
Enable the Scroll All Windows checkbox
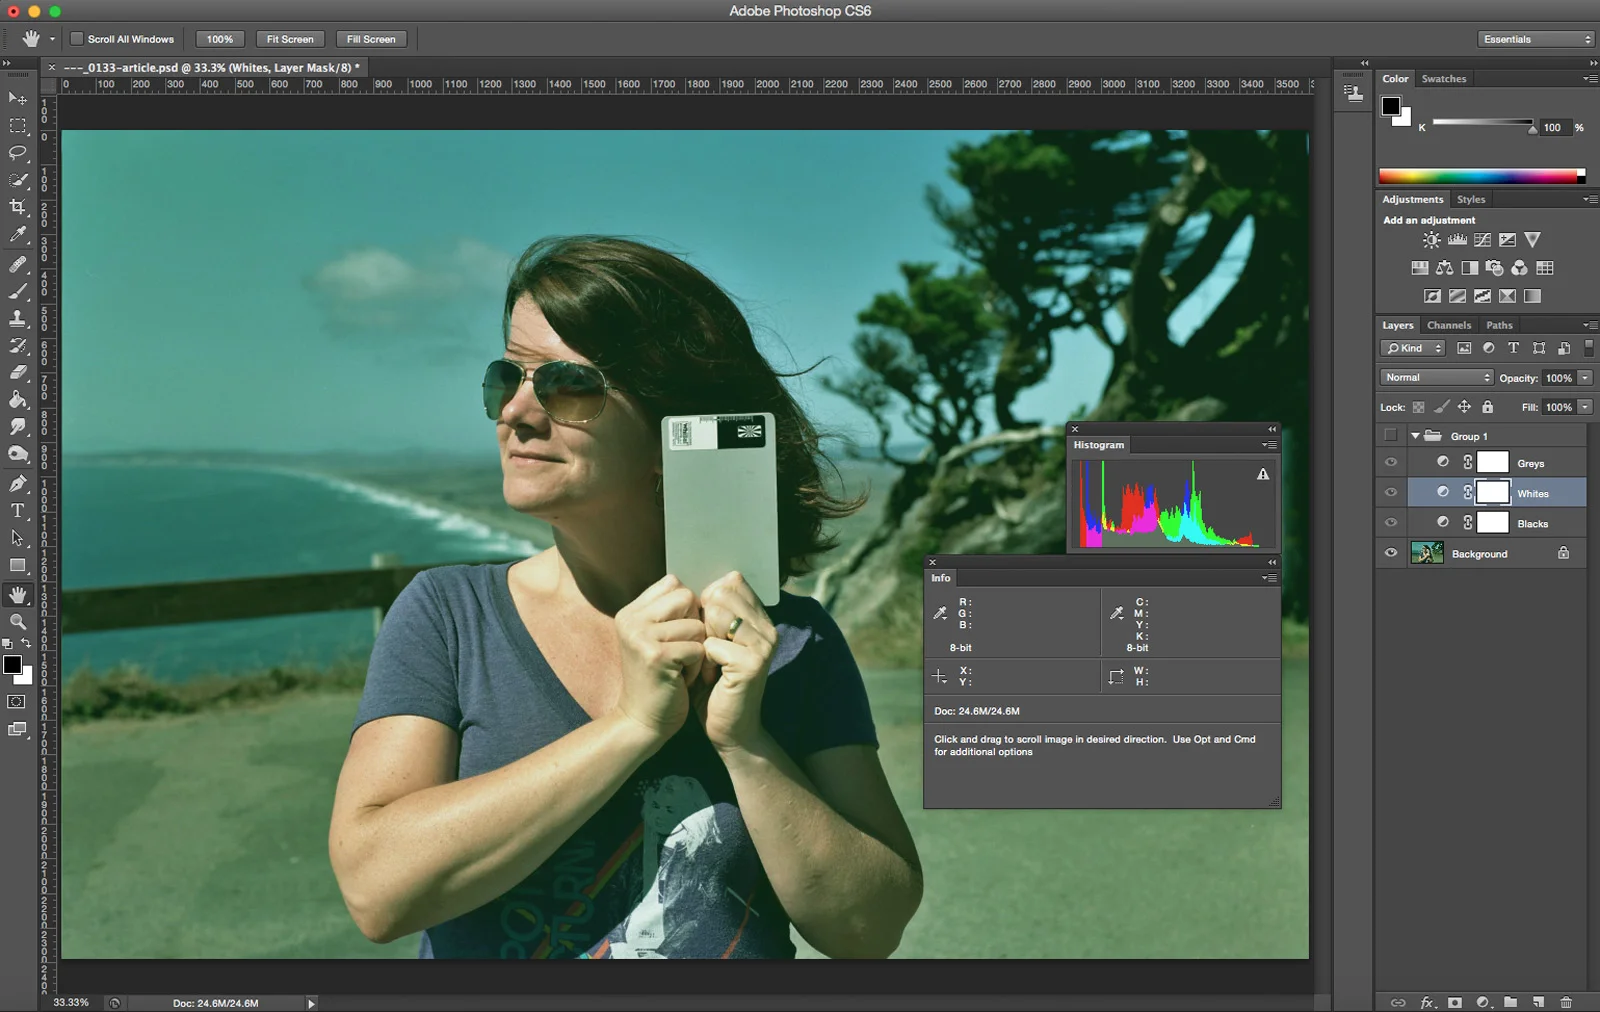tap(77, 38)
